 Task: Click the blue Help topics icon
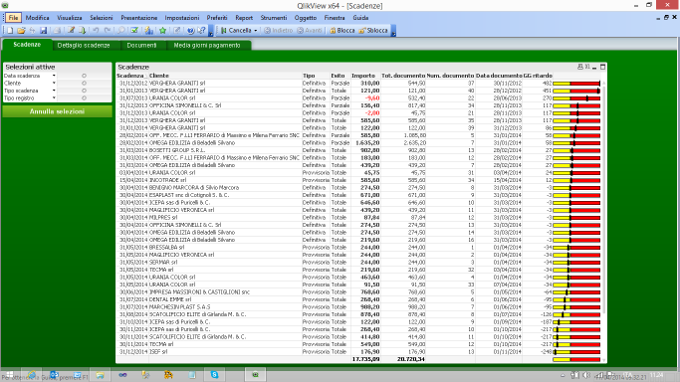190,30
